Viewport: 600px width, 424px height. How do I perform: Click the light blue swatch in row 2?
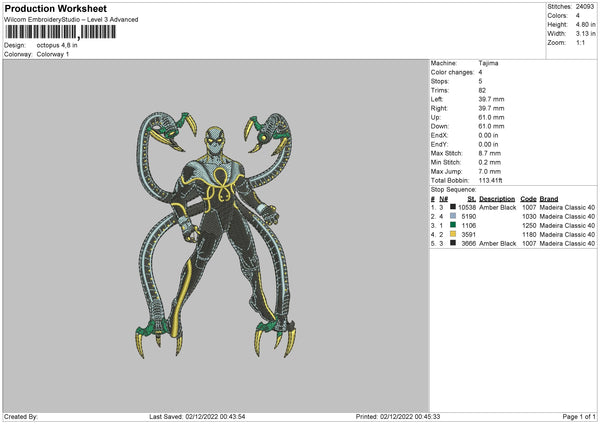click(x=453, y=216)
